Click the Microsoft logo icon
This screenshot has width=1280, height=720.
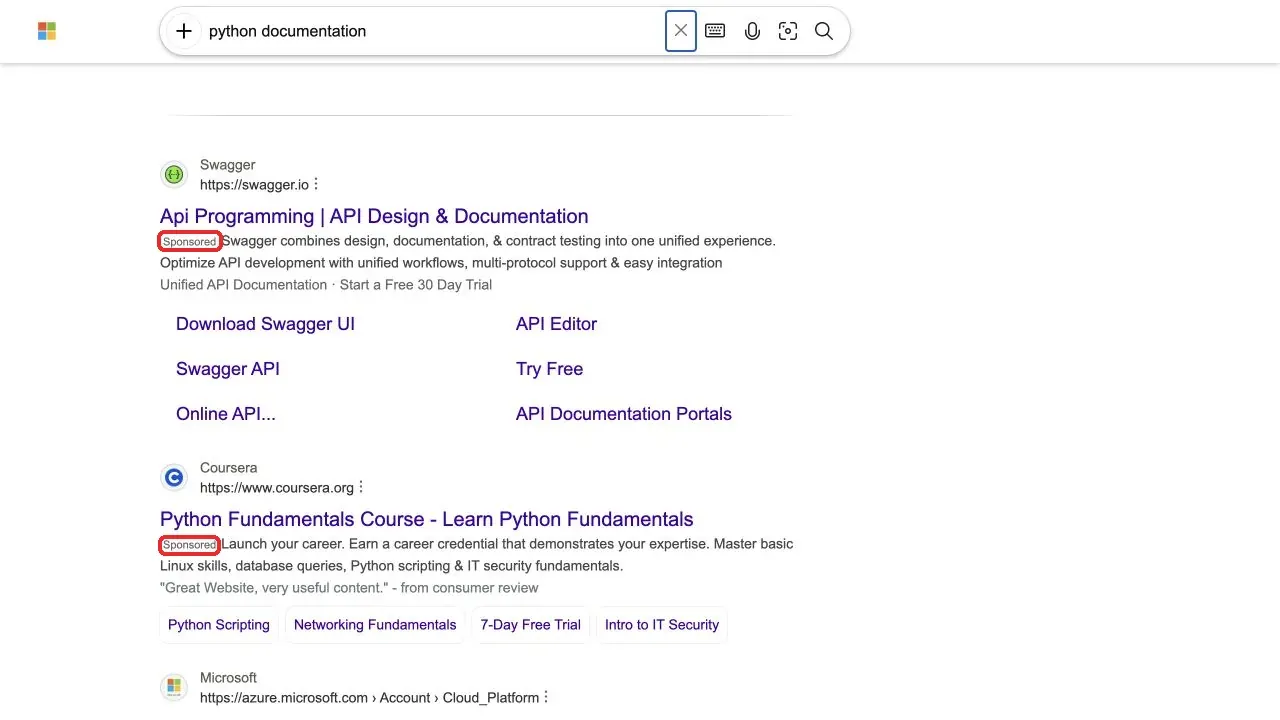tap(47, 31)
